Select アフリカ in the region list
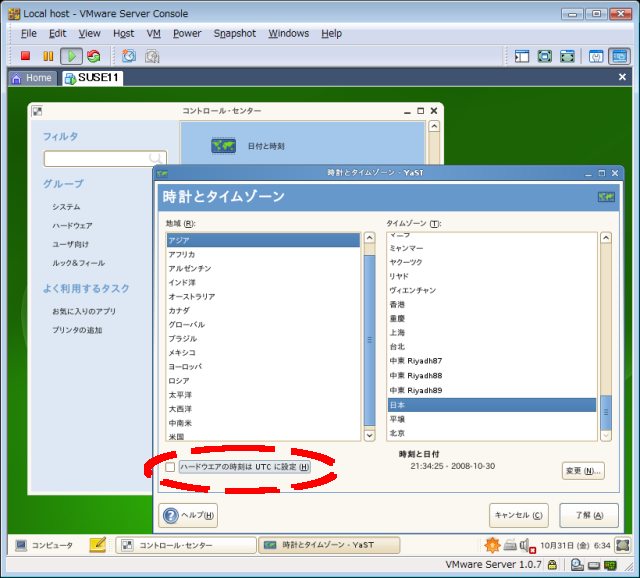 point(263,255)
